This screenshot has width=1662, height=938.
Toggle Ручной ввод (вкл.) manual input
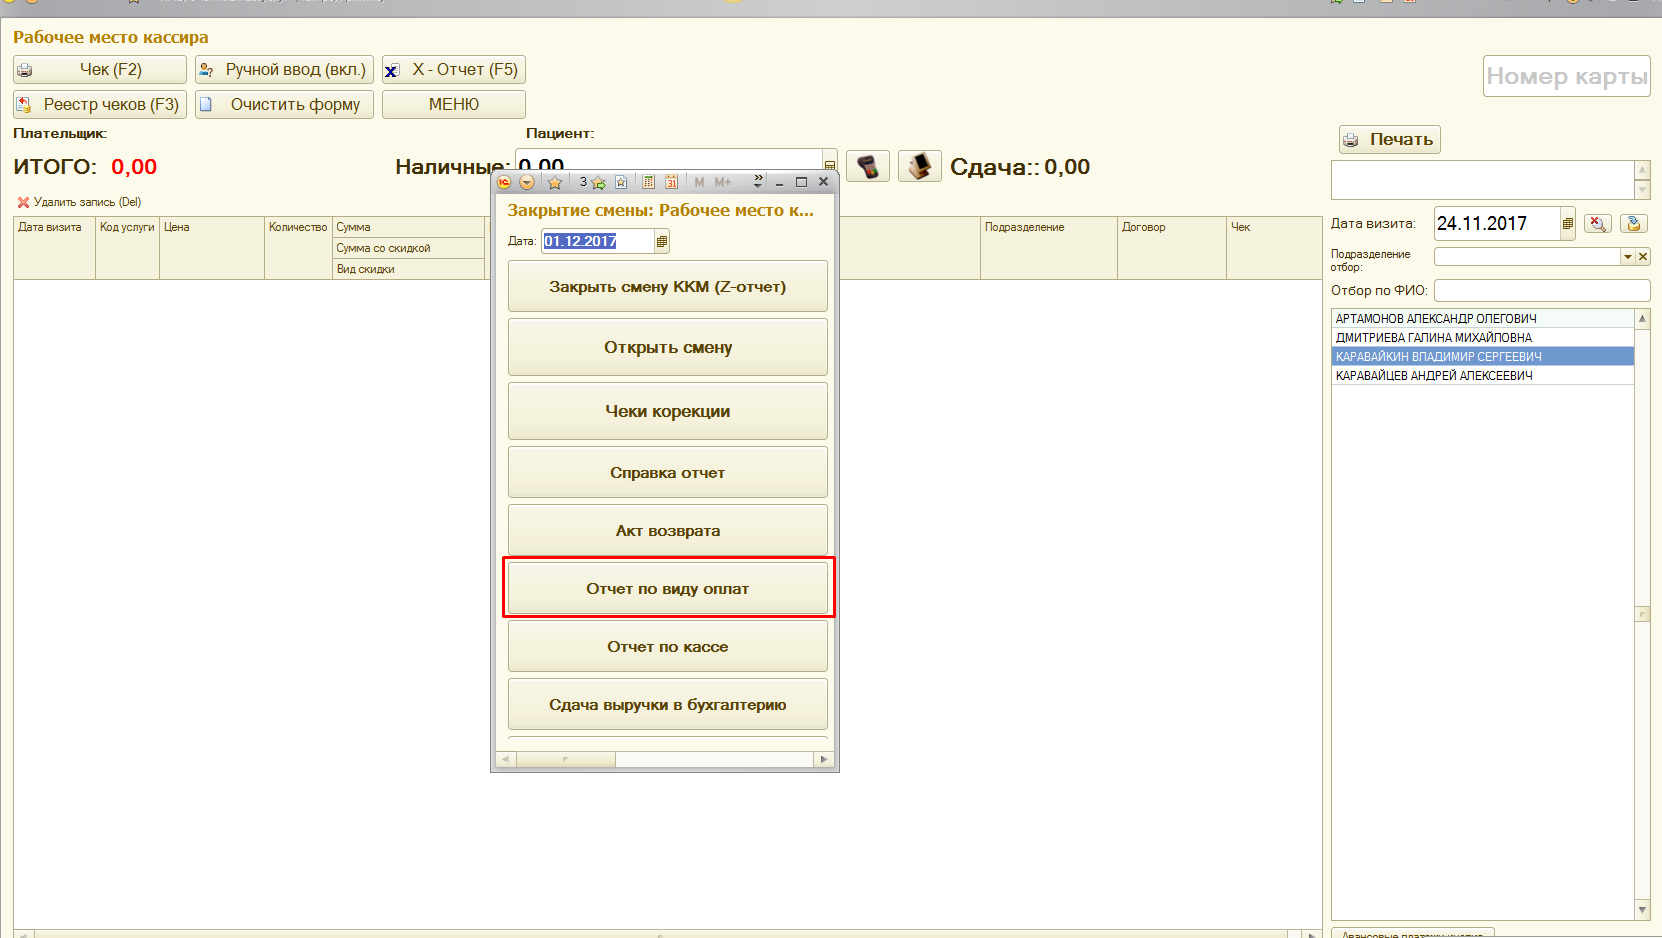(284, 70)
